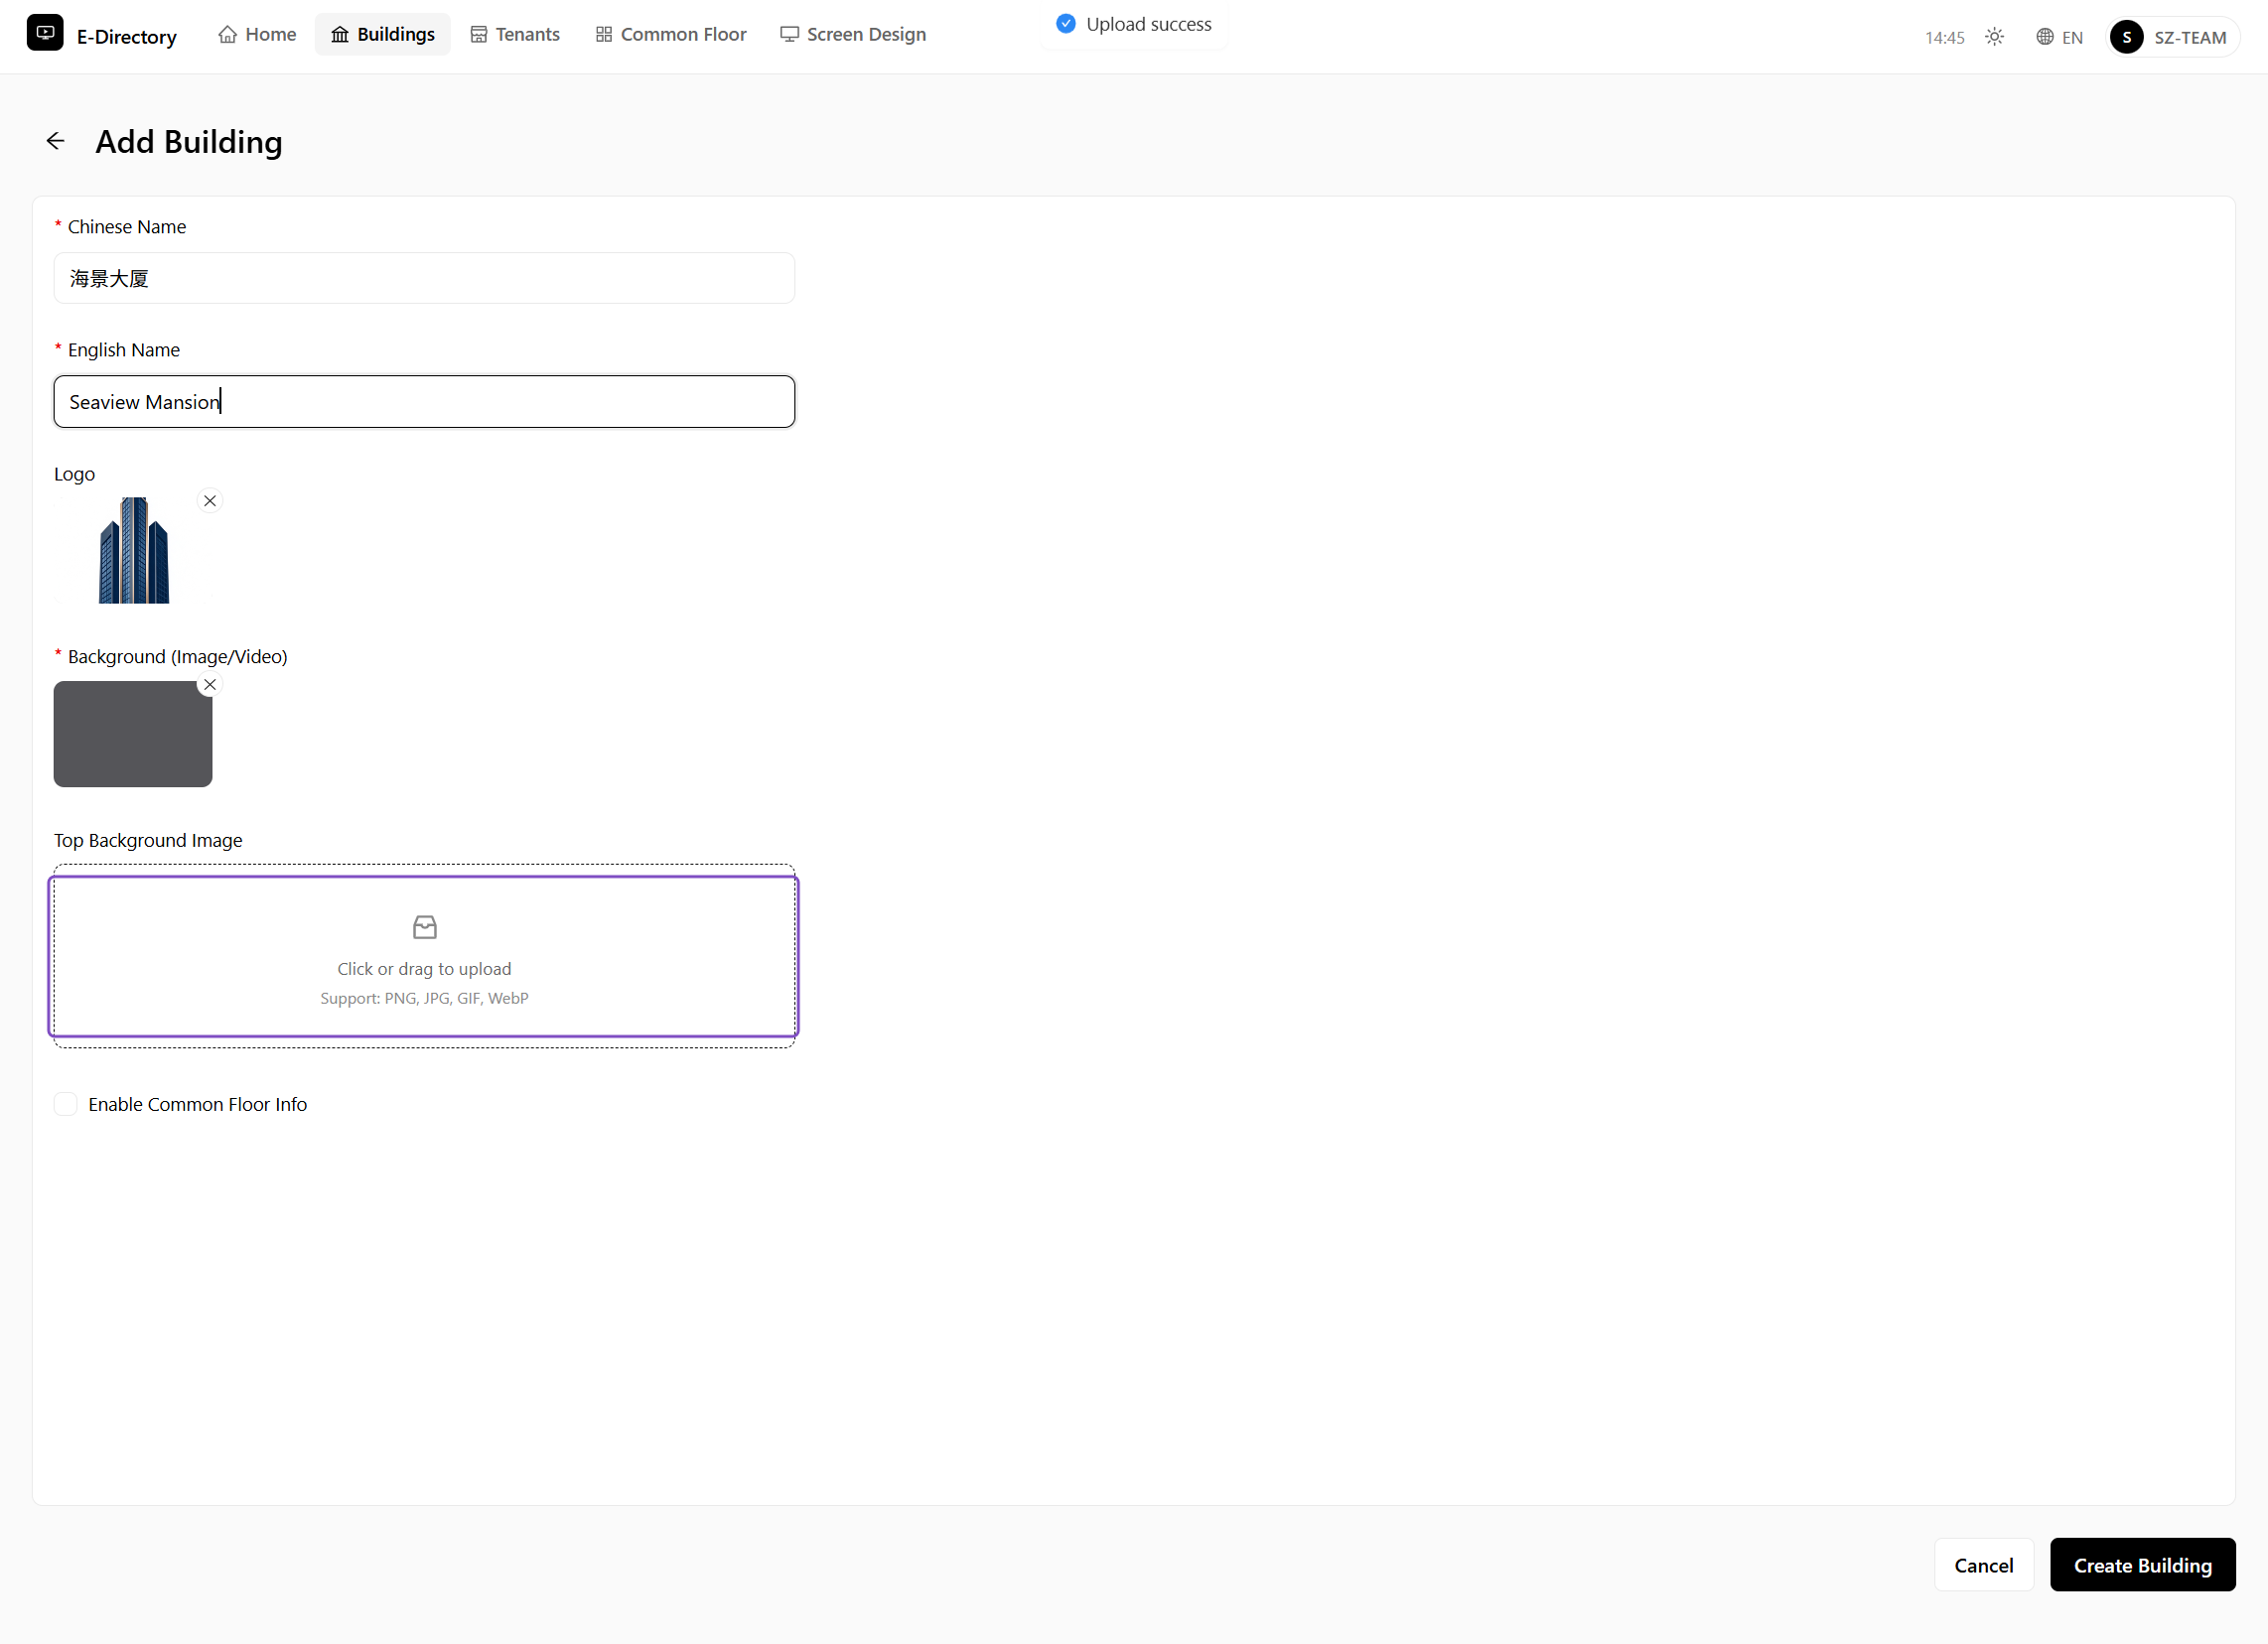The image size is (2268, 1644).
Task: Click the Create Building button
Action: pos(2142,1565)
